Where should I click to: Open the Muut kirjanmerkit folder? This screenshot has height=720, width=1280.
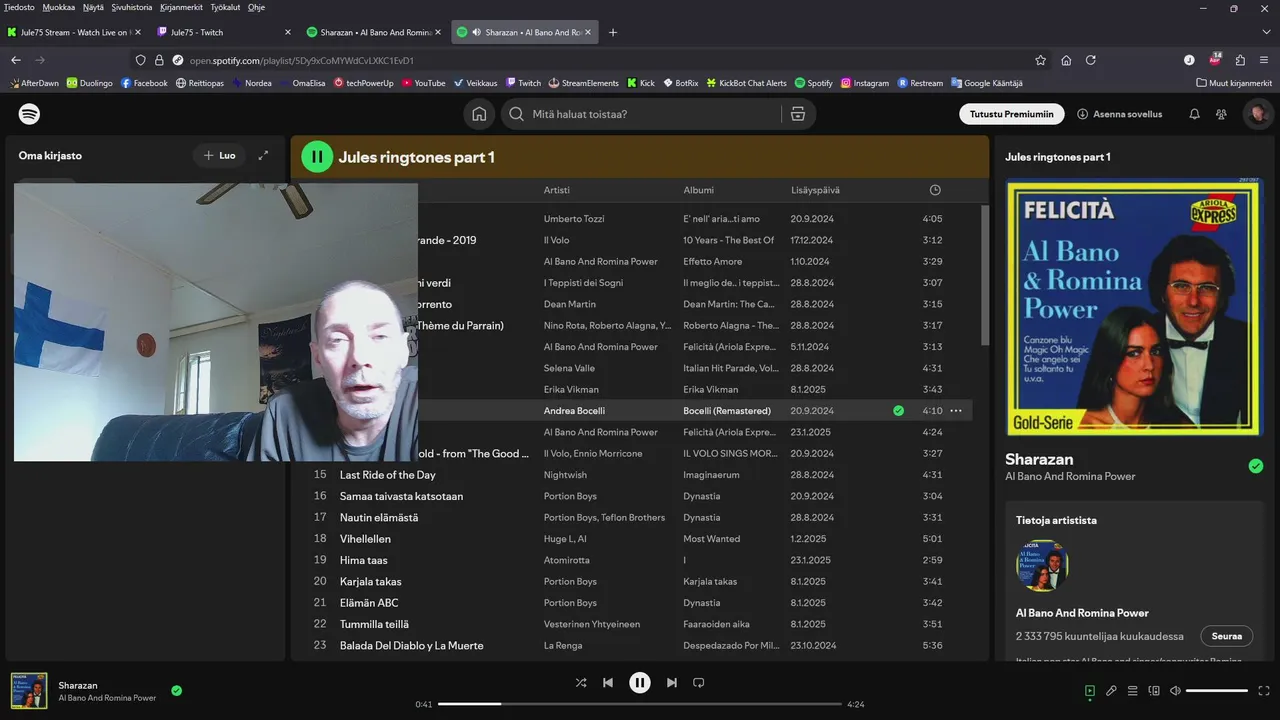pos(1234,83)
